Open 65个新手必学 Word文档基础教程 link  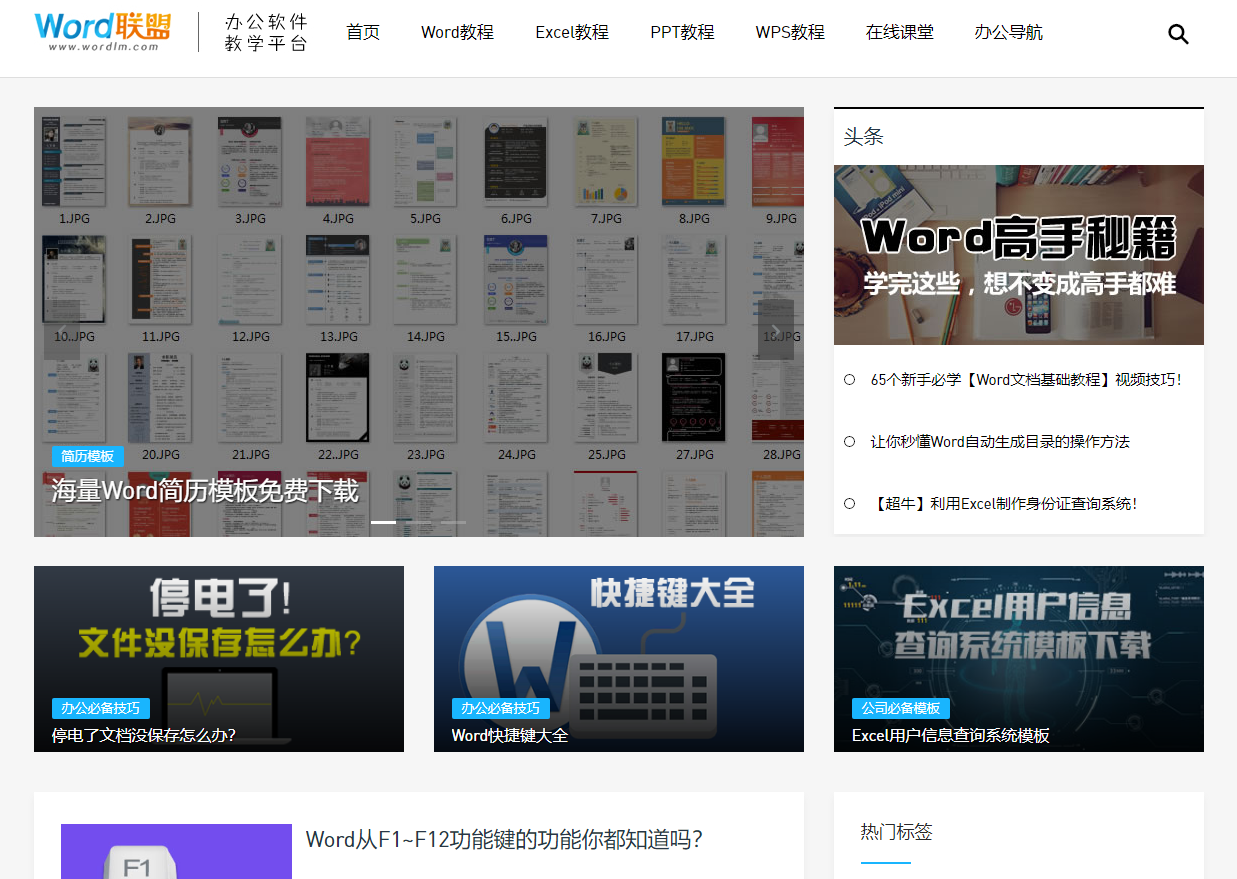coord(1026,380)
